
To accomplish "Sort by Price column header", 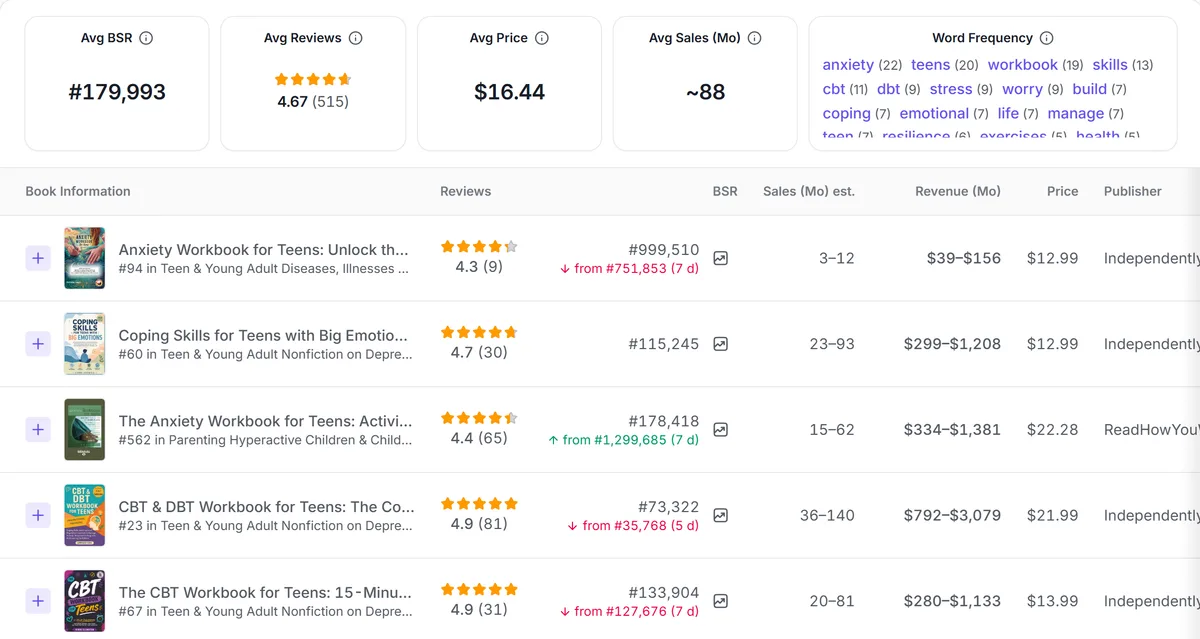I will 1062,191.
